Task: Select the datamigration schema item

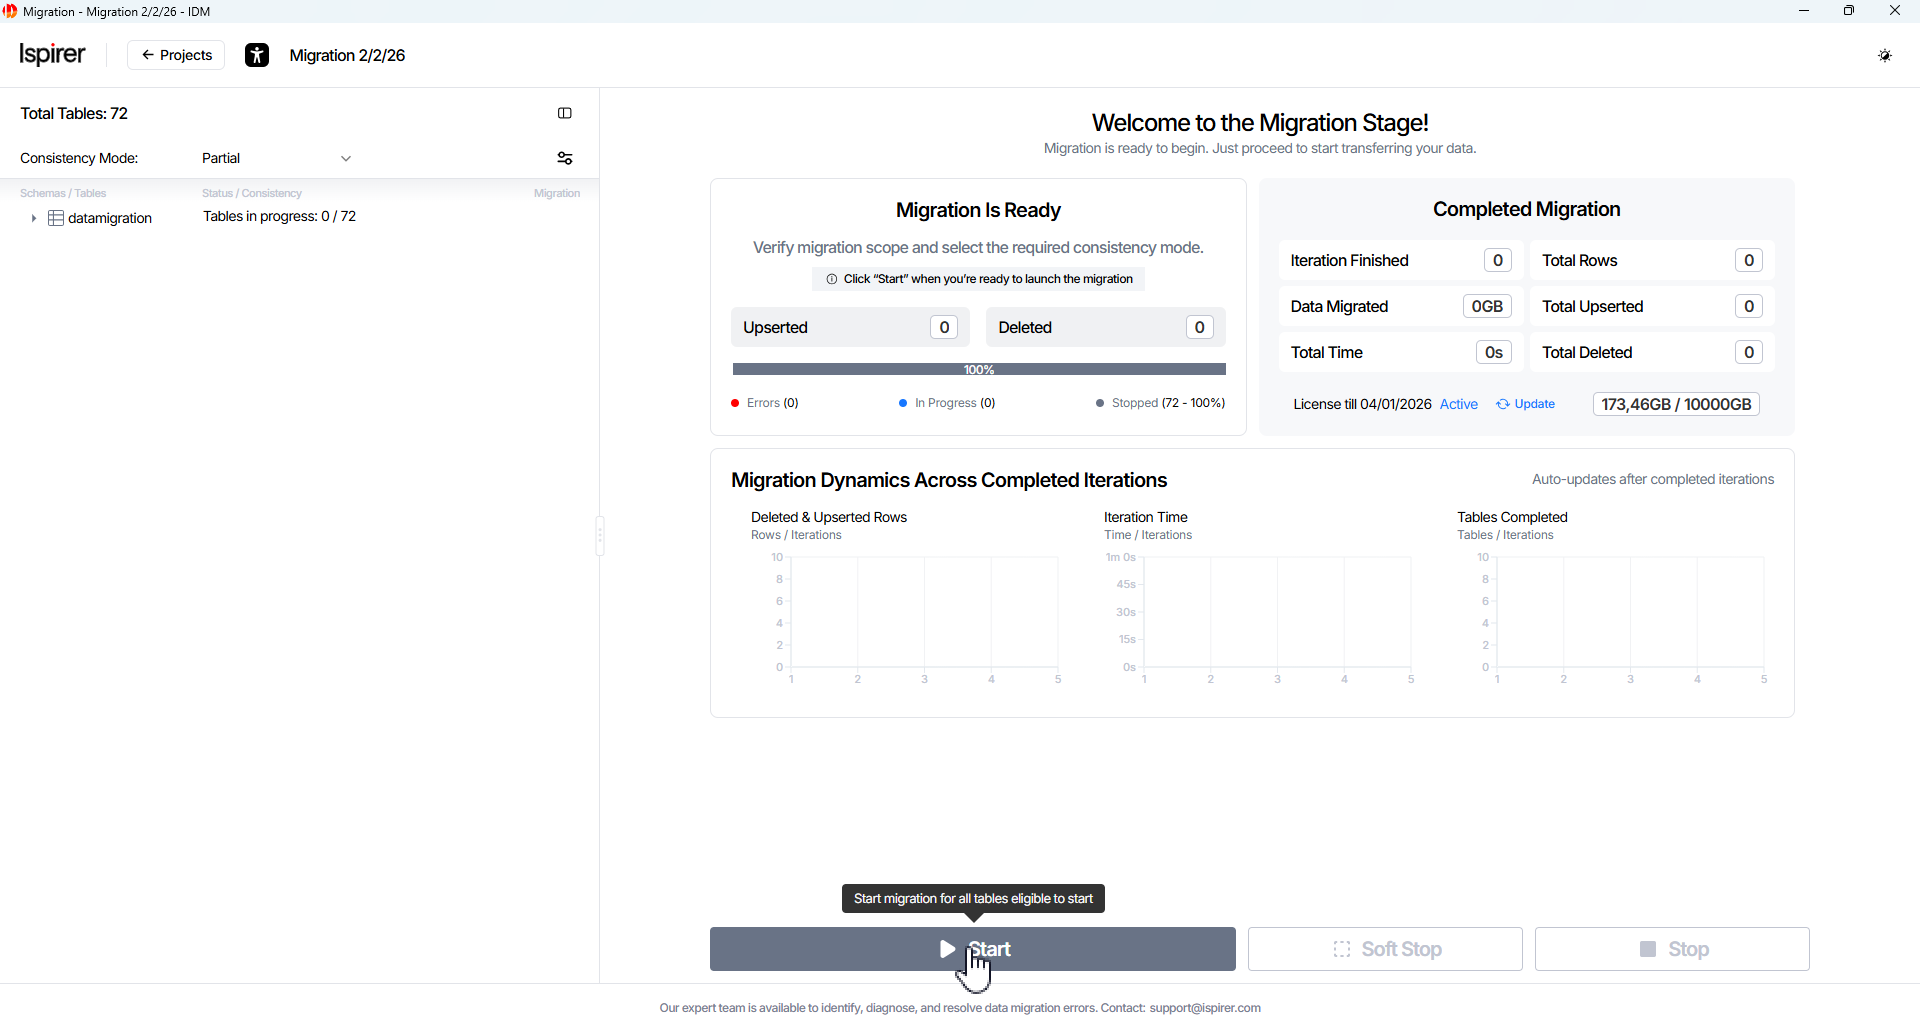Action: [110, 218]
